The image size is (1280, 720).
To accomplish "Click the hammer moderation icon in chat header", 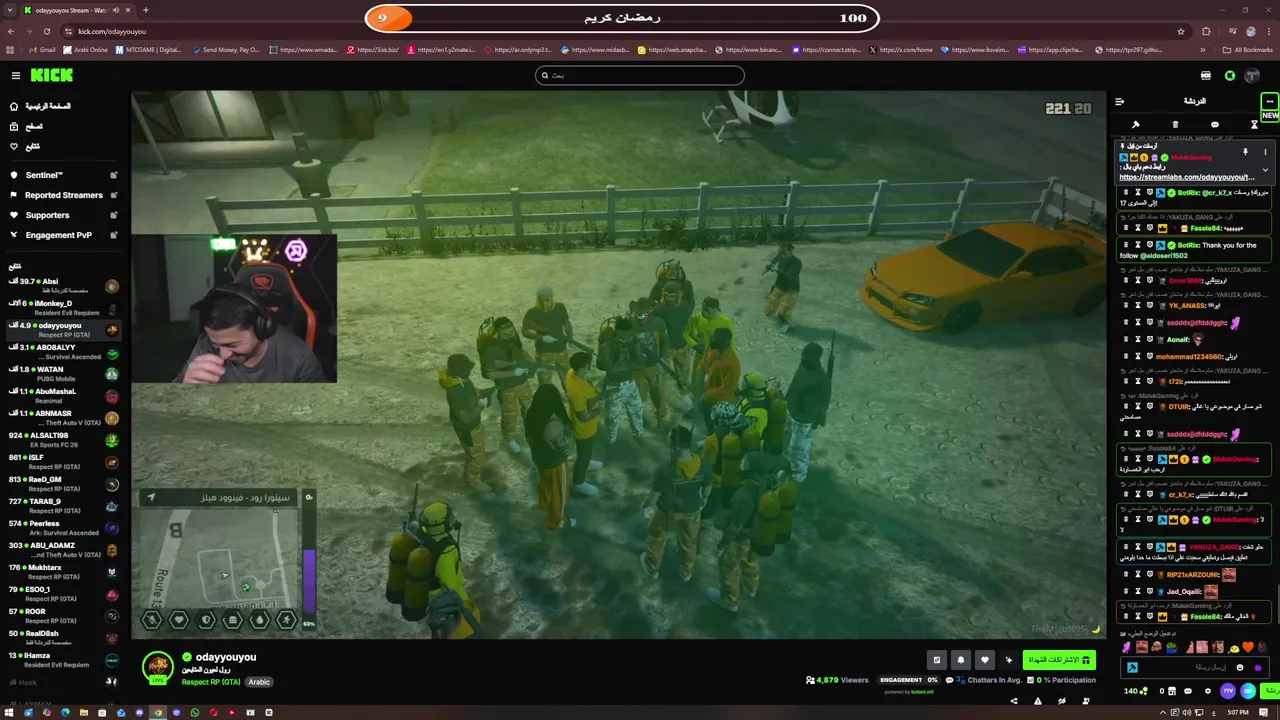I will tap(1136, 125).
